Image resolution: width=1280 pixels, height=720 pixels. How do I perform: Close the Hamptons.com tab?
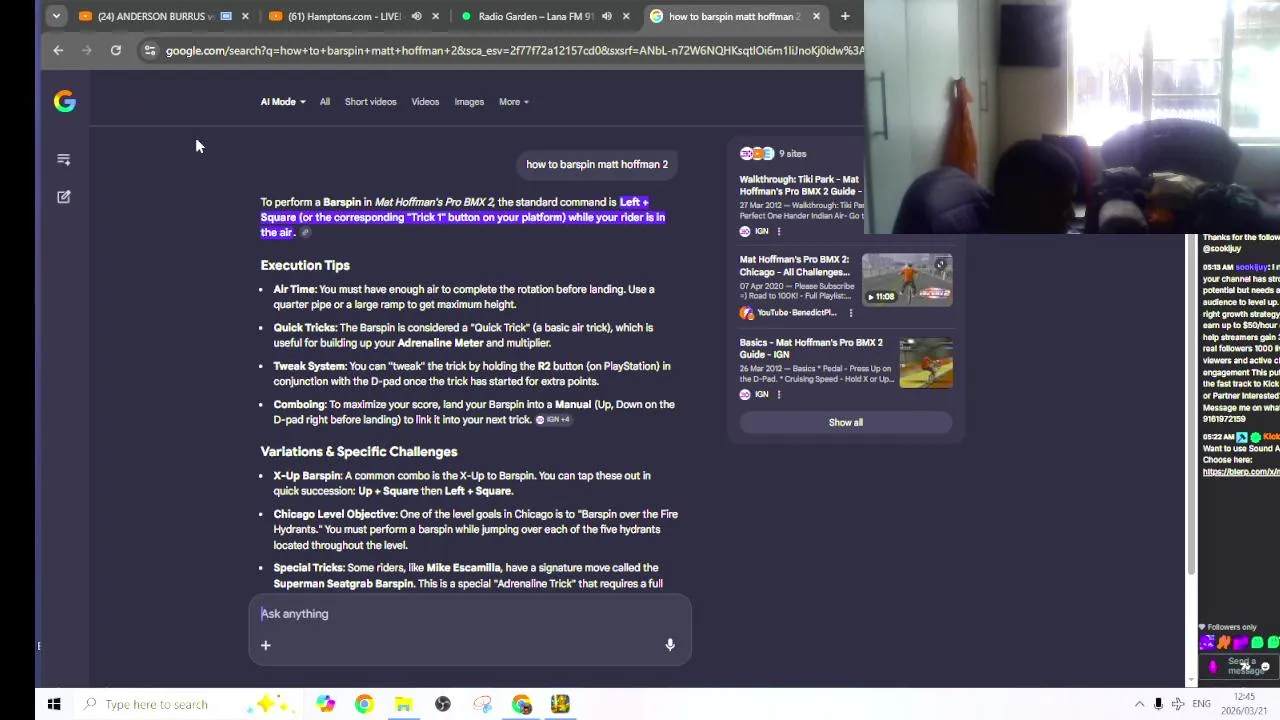(435, 16)
